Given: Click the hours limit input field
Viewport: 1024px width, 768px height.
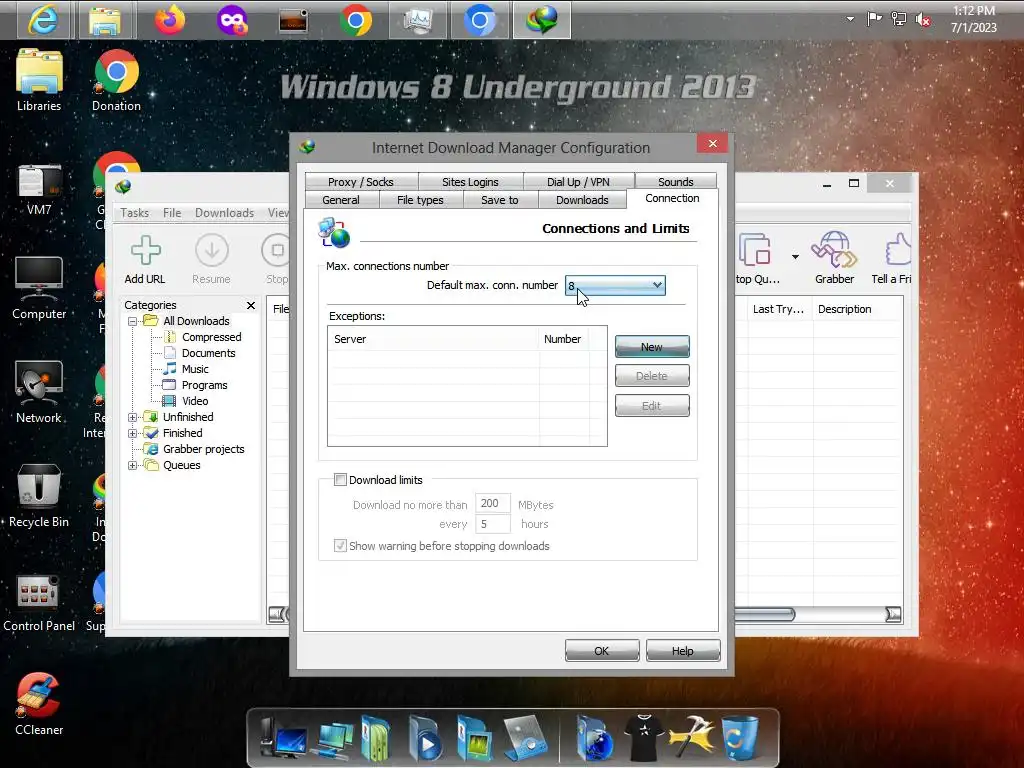Looking at the screenshot, I should pyautogui.click(x=492, y=524).
